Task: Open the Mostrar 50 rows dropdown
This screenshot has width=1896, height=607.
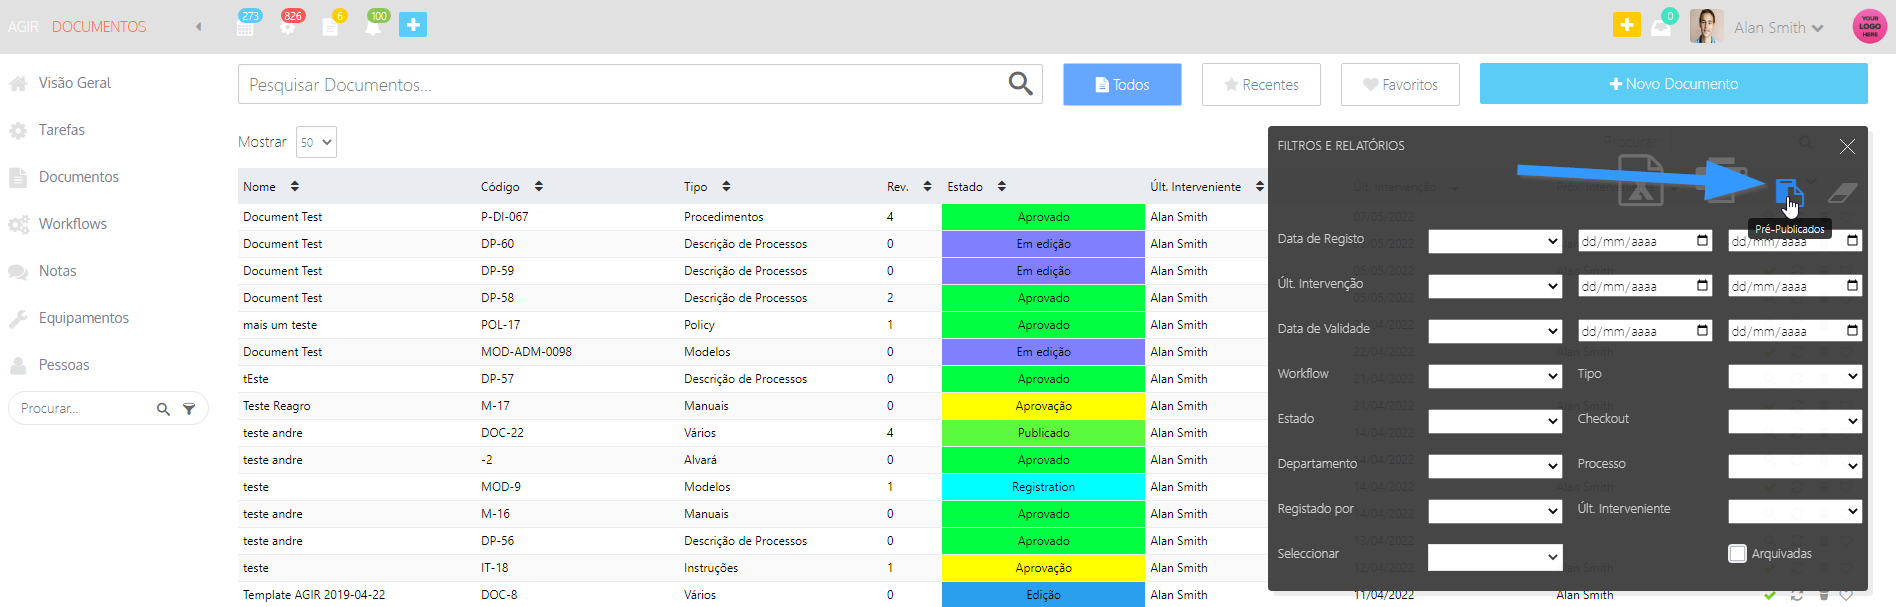Action: 316,142
